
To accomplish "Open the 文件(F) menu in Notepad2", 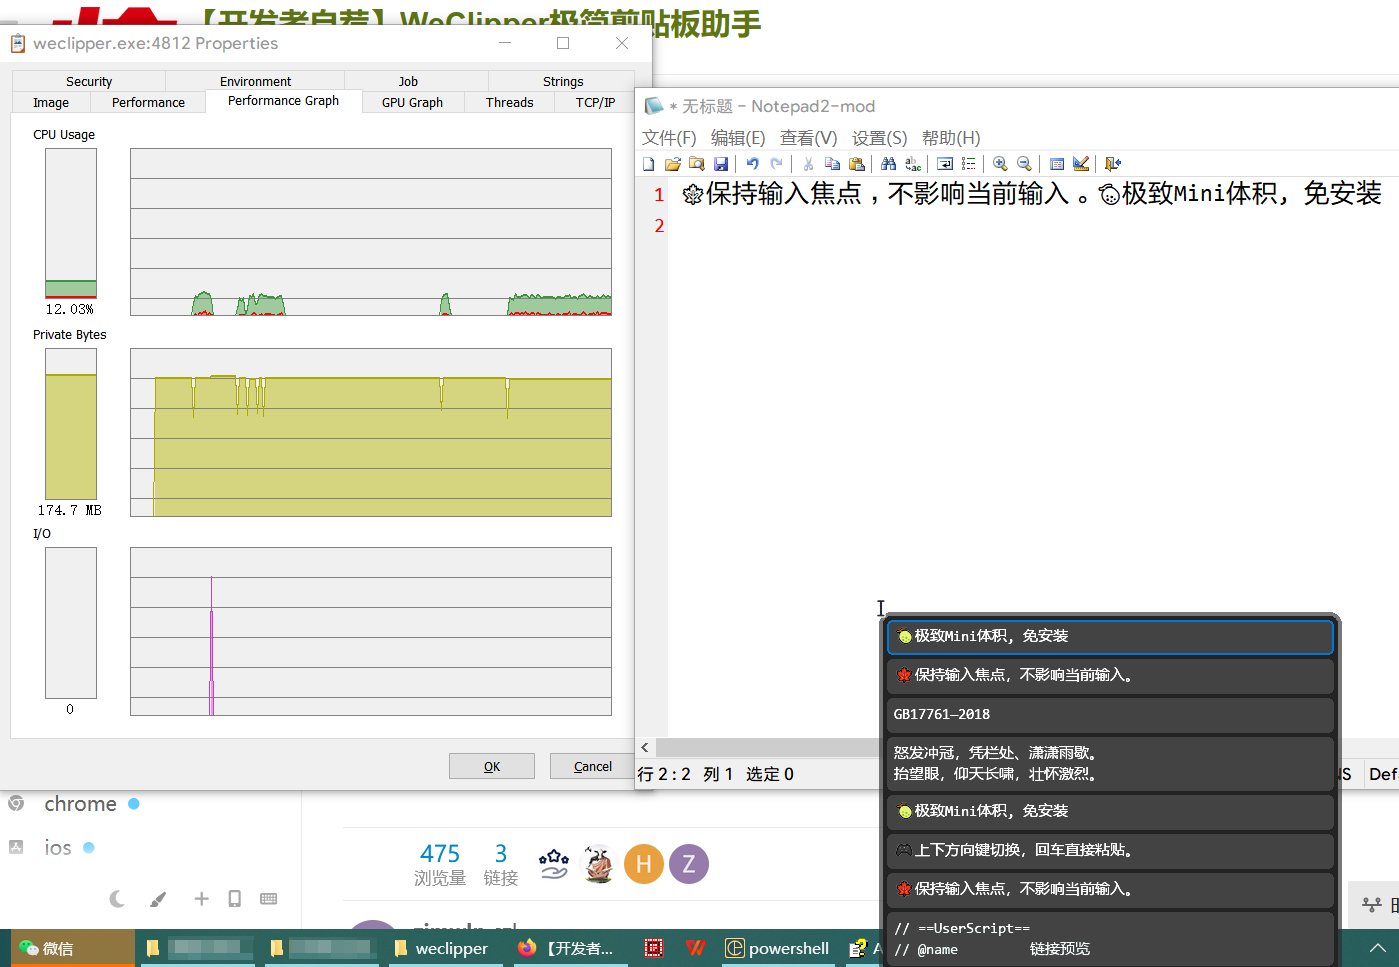I will click(669, 138).
